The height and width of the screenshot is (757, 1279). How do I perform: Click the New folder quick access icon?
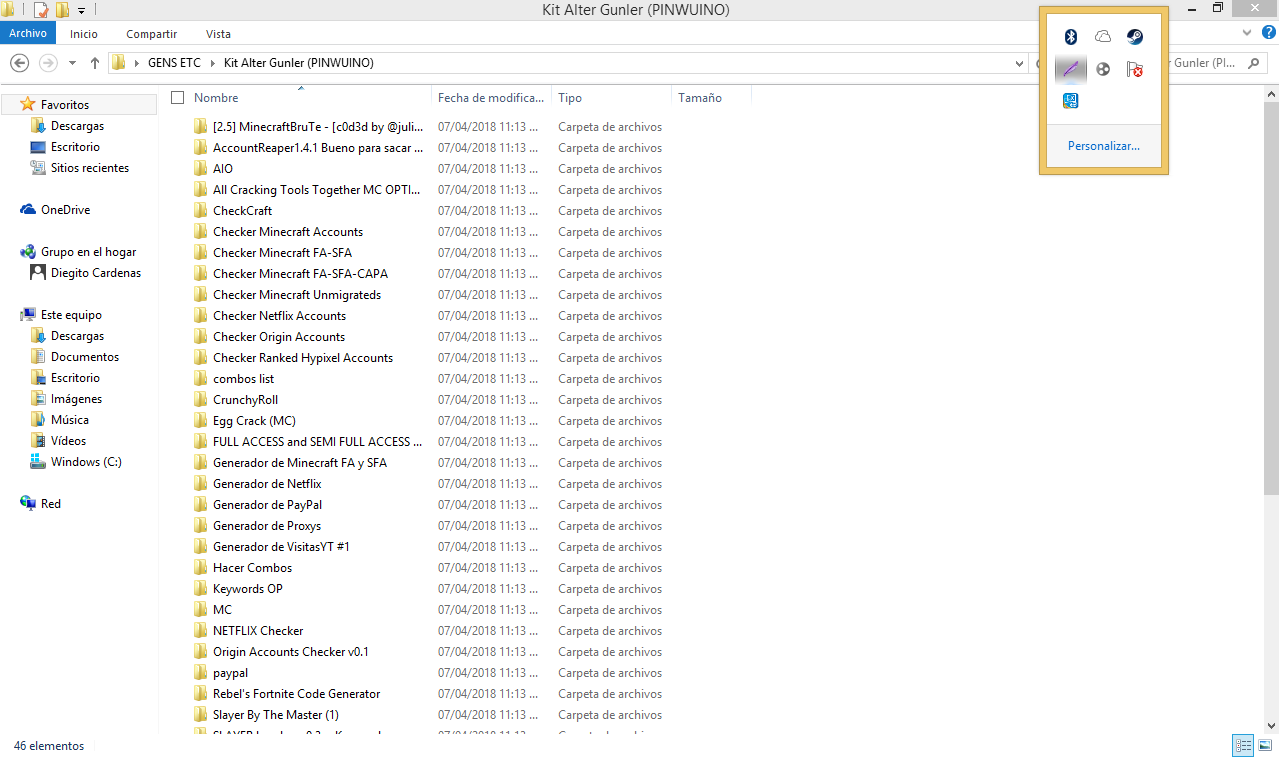pyautogui.click(x=62, y=10)
